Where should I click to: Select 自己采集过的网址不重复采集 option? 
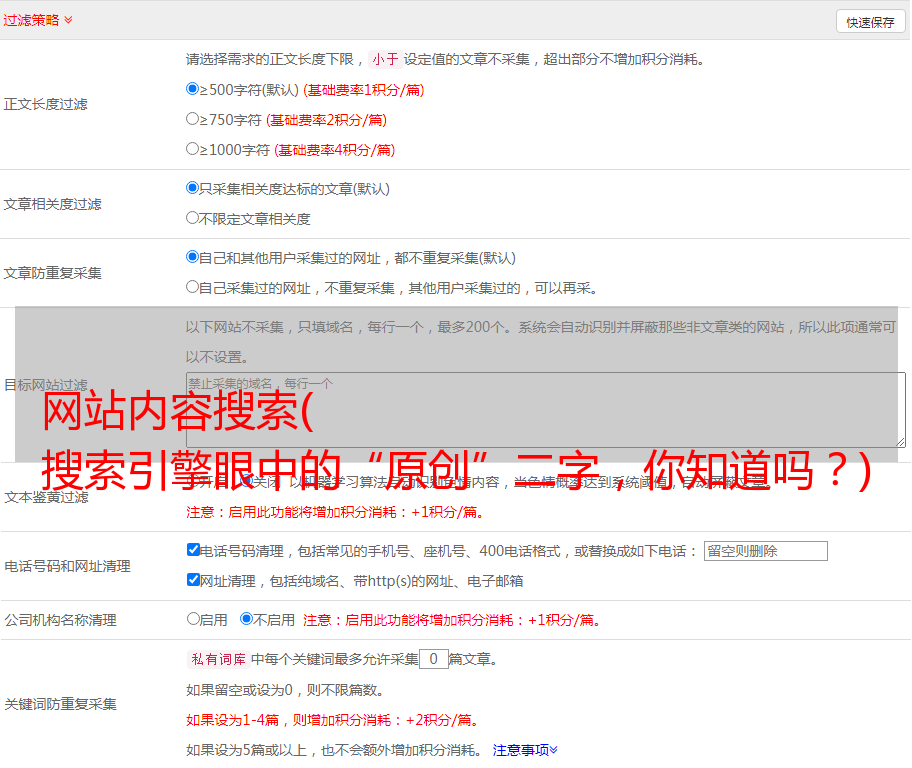click(193, 286)
